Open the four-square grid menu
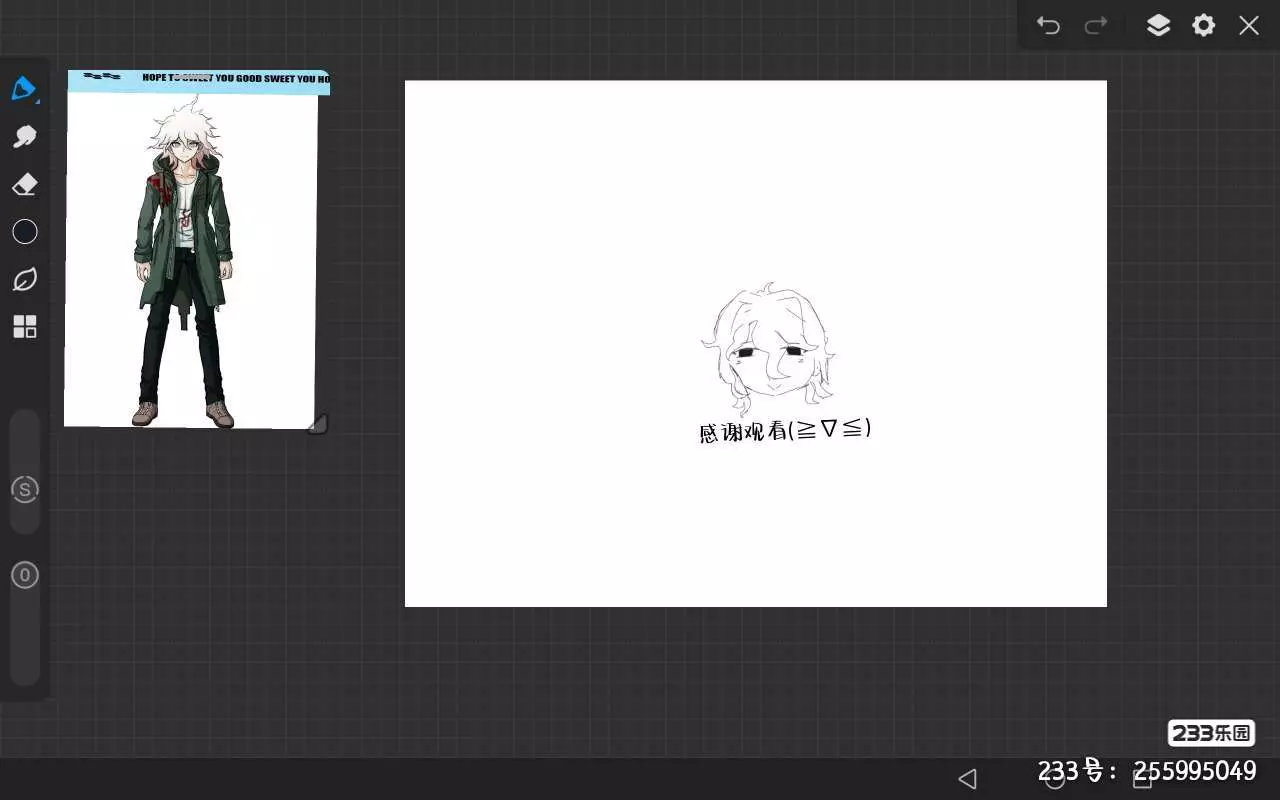The image size is (1280, 800). (x=24, y=327)
